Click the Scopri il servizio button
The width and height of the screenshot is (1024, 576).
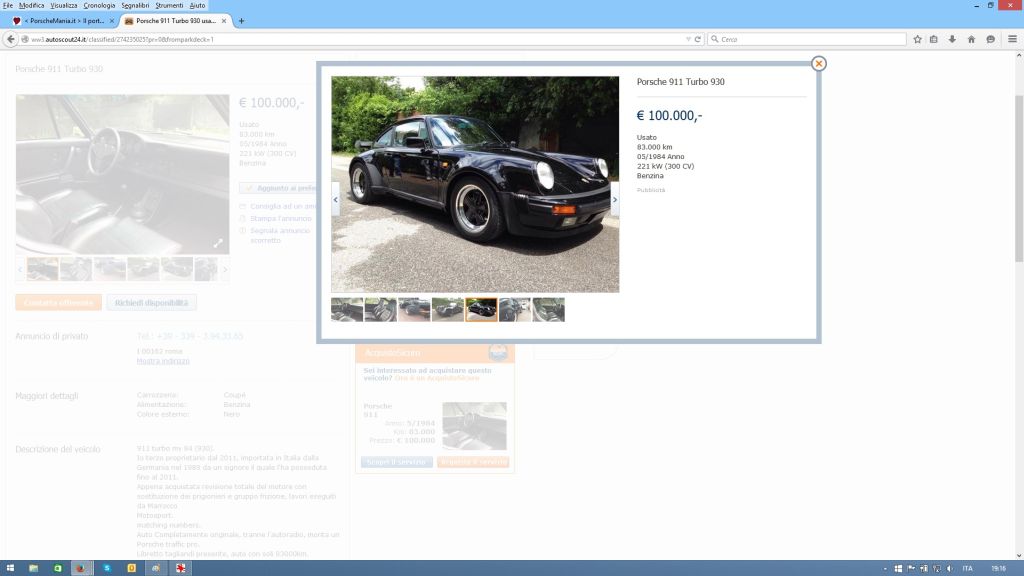point(396,462)
